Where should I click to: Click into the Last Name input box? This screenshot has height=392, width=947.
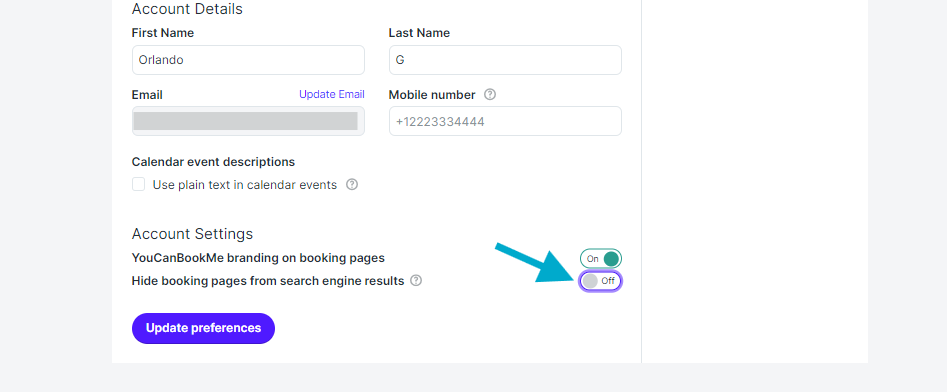click(506, 60)
